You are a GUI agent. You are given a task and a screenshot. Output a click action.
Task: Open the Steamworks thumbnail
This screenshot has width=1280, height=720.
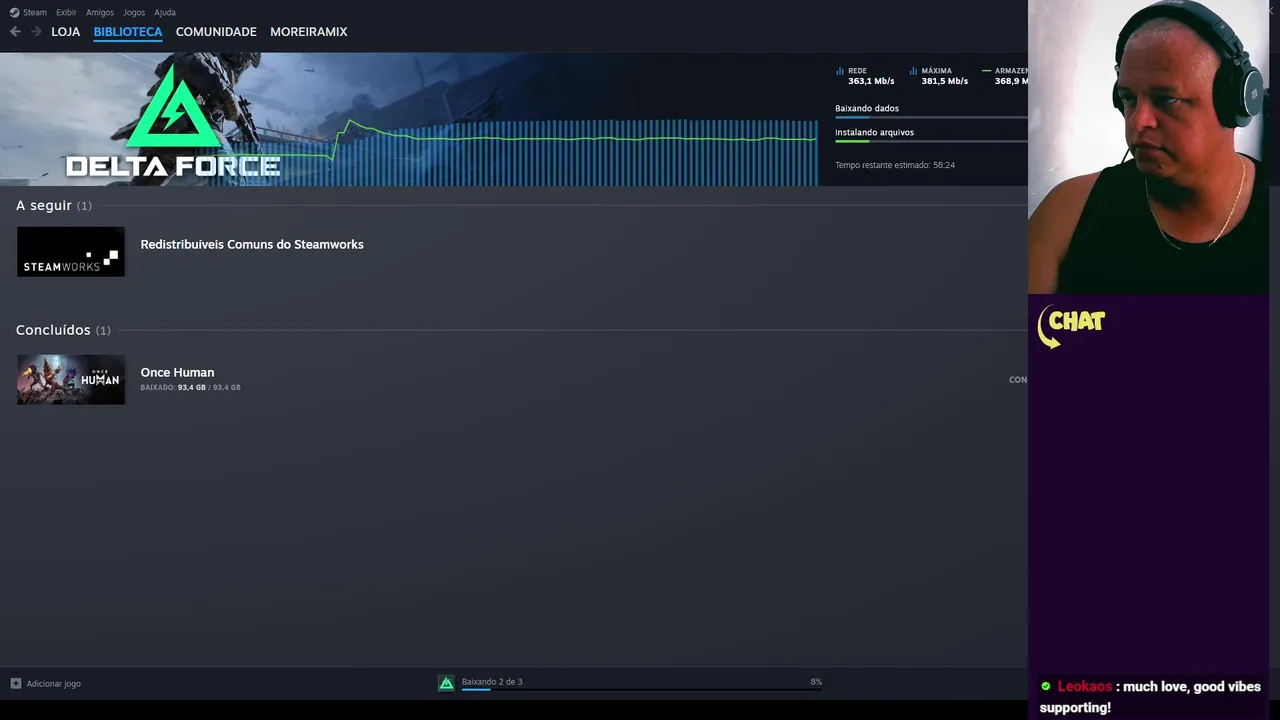(71, 252)
